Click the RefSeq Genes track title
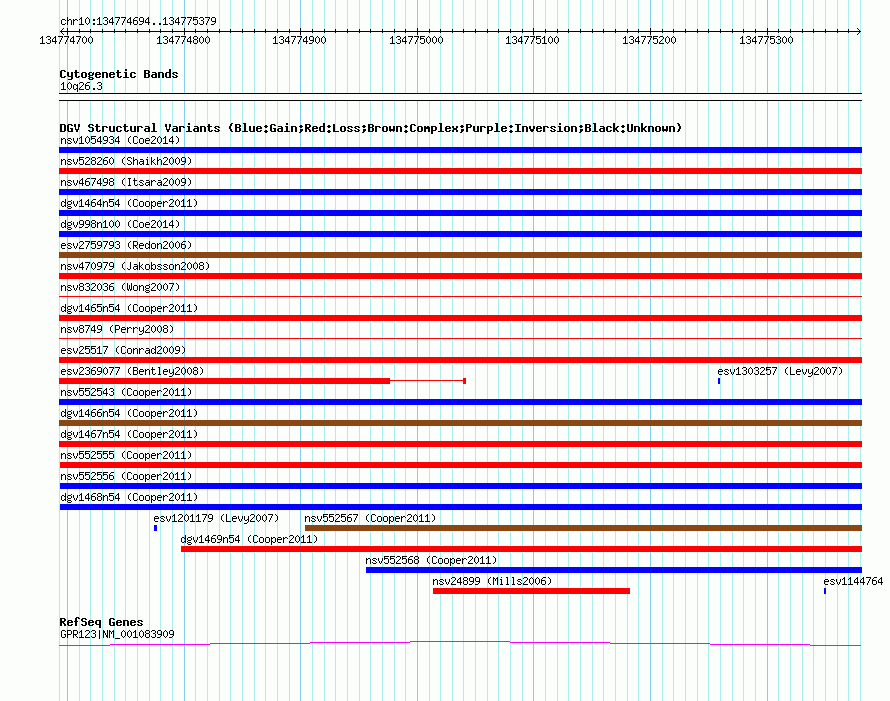The image size is (890, 701). pos(101,622)
